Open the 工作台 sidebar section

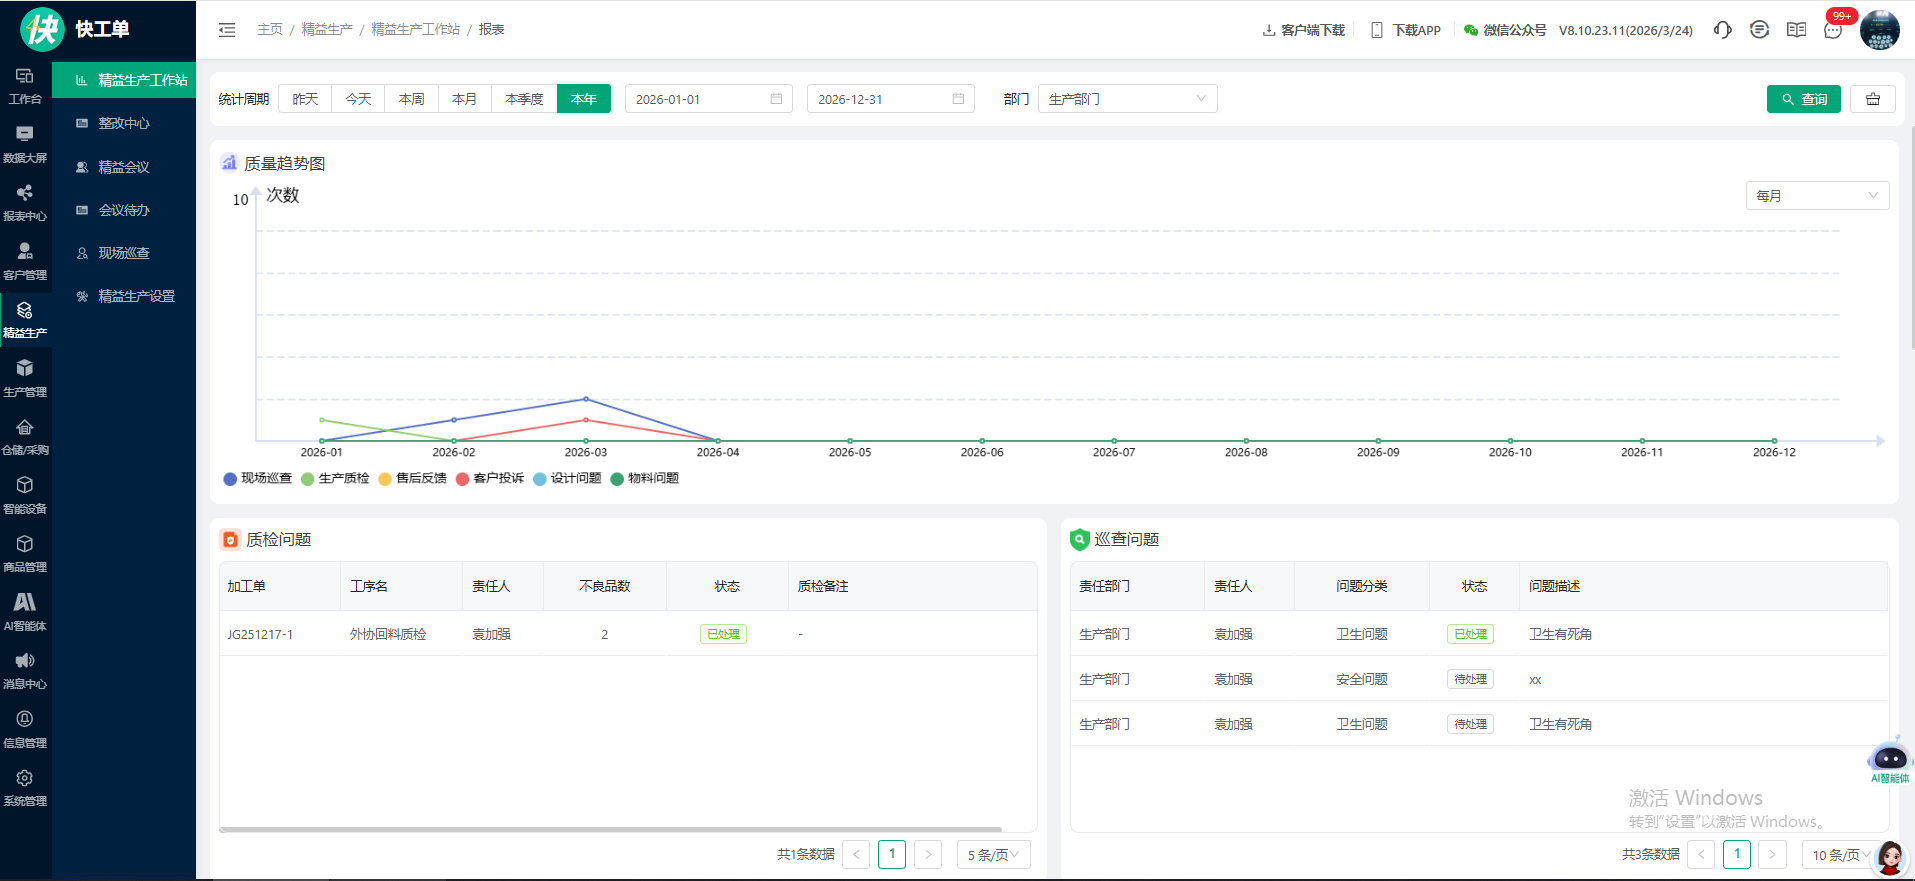25,86
